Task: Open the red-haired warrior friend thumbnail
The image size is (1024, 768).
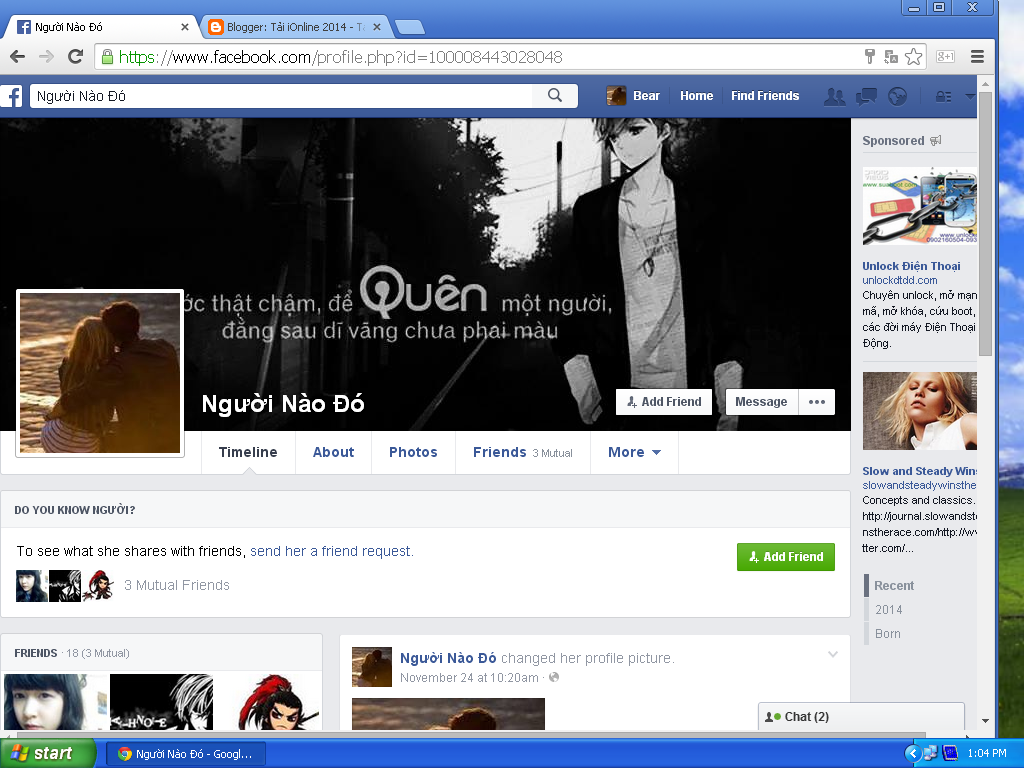Action: coord(268,702)
